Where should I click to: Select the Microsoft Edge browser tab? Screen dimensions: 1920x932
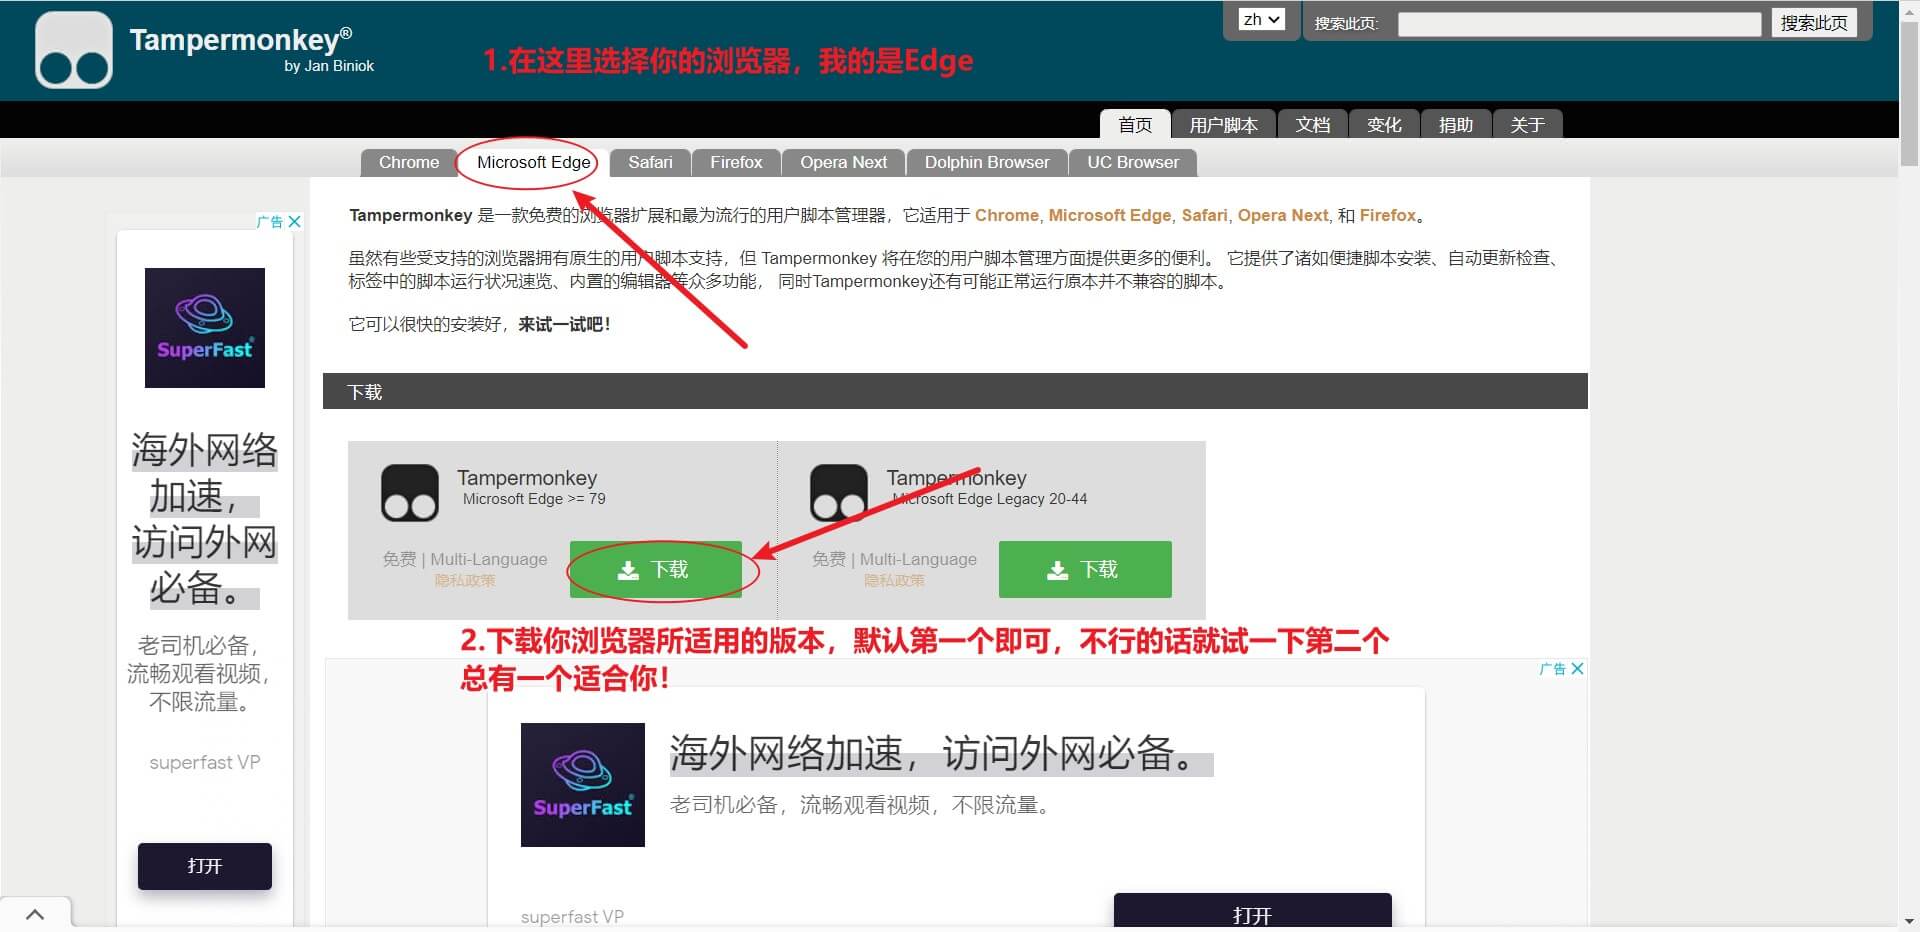(x=533, y=162)
